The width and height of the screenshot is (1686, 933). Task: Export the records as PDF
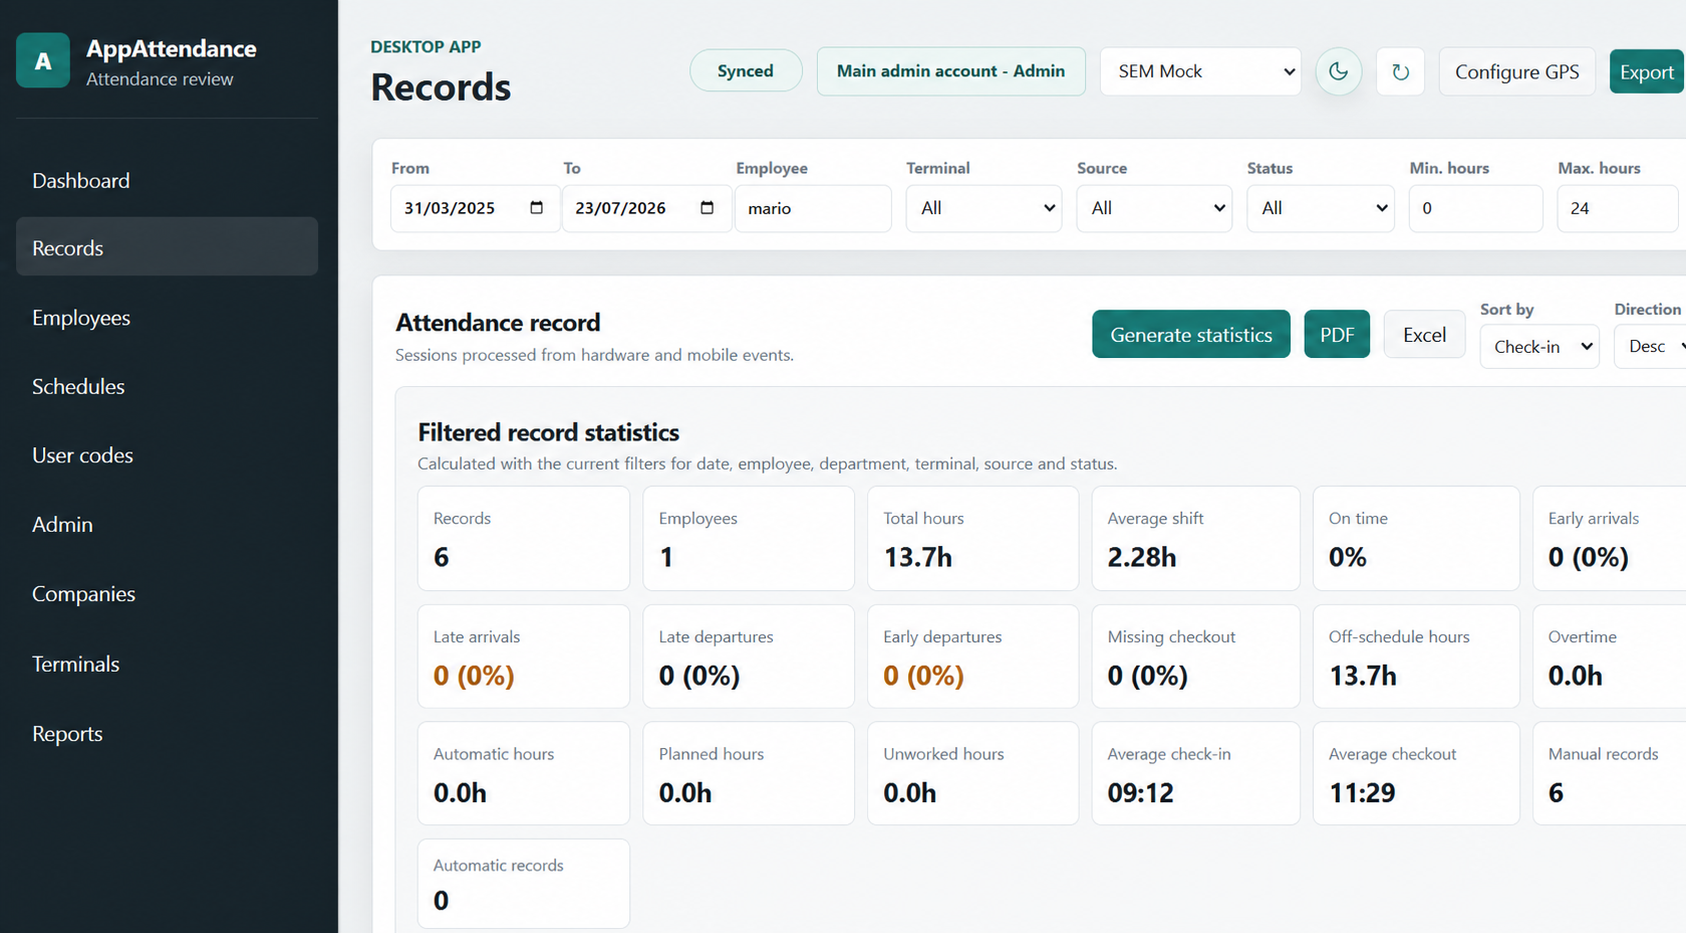1337,334
